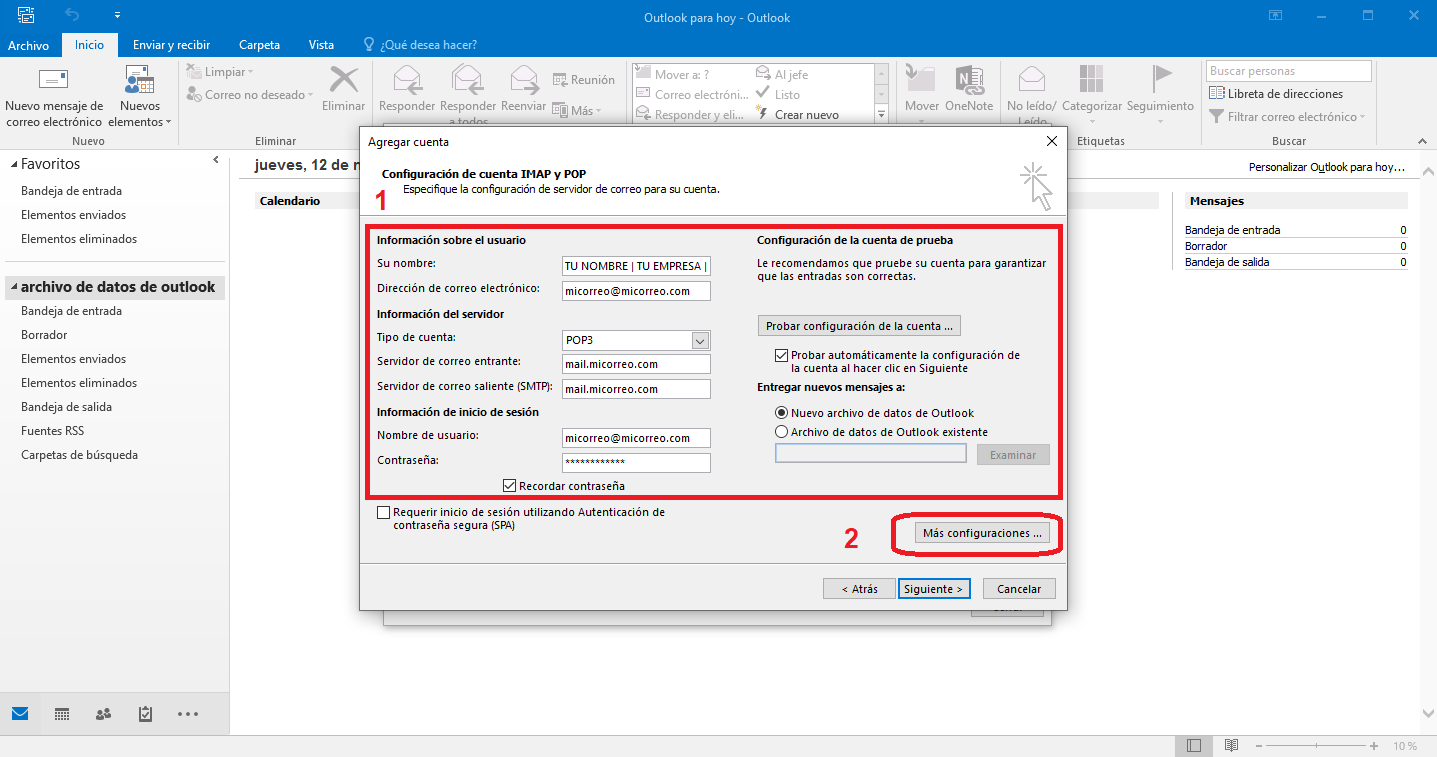Click the Siguiente button
Screen dimensions: 1437x757
click(933, 589)
